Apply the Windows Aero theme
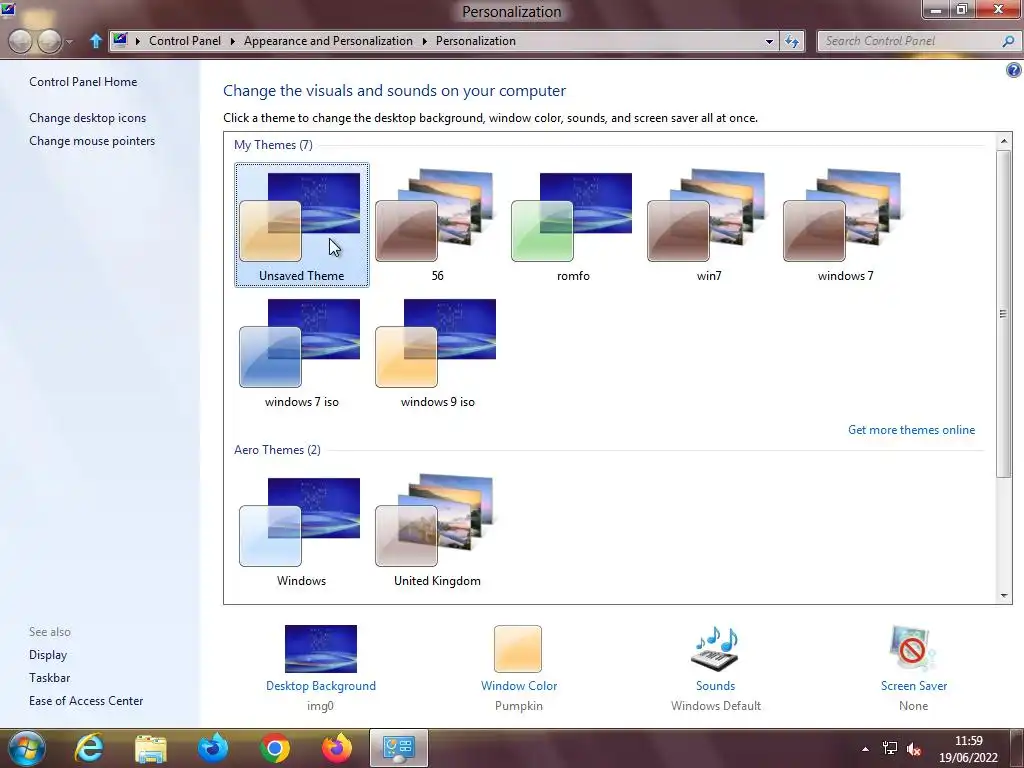Image resolution: width=1024 pixels, height=768 pixels. 301,530
